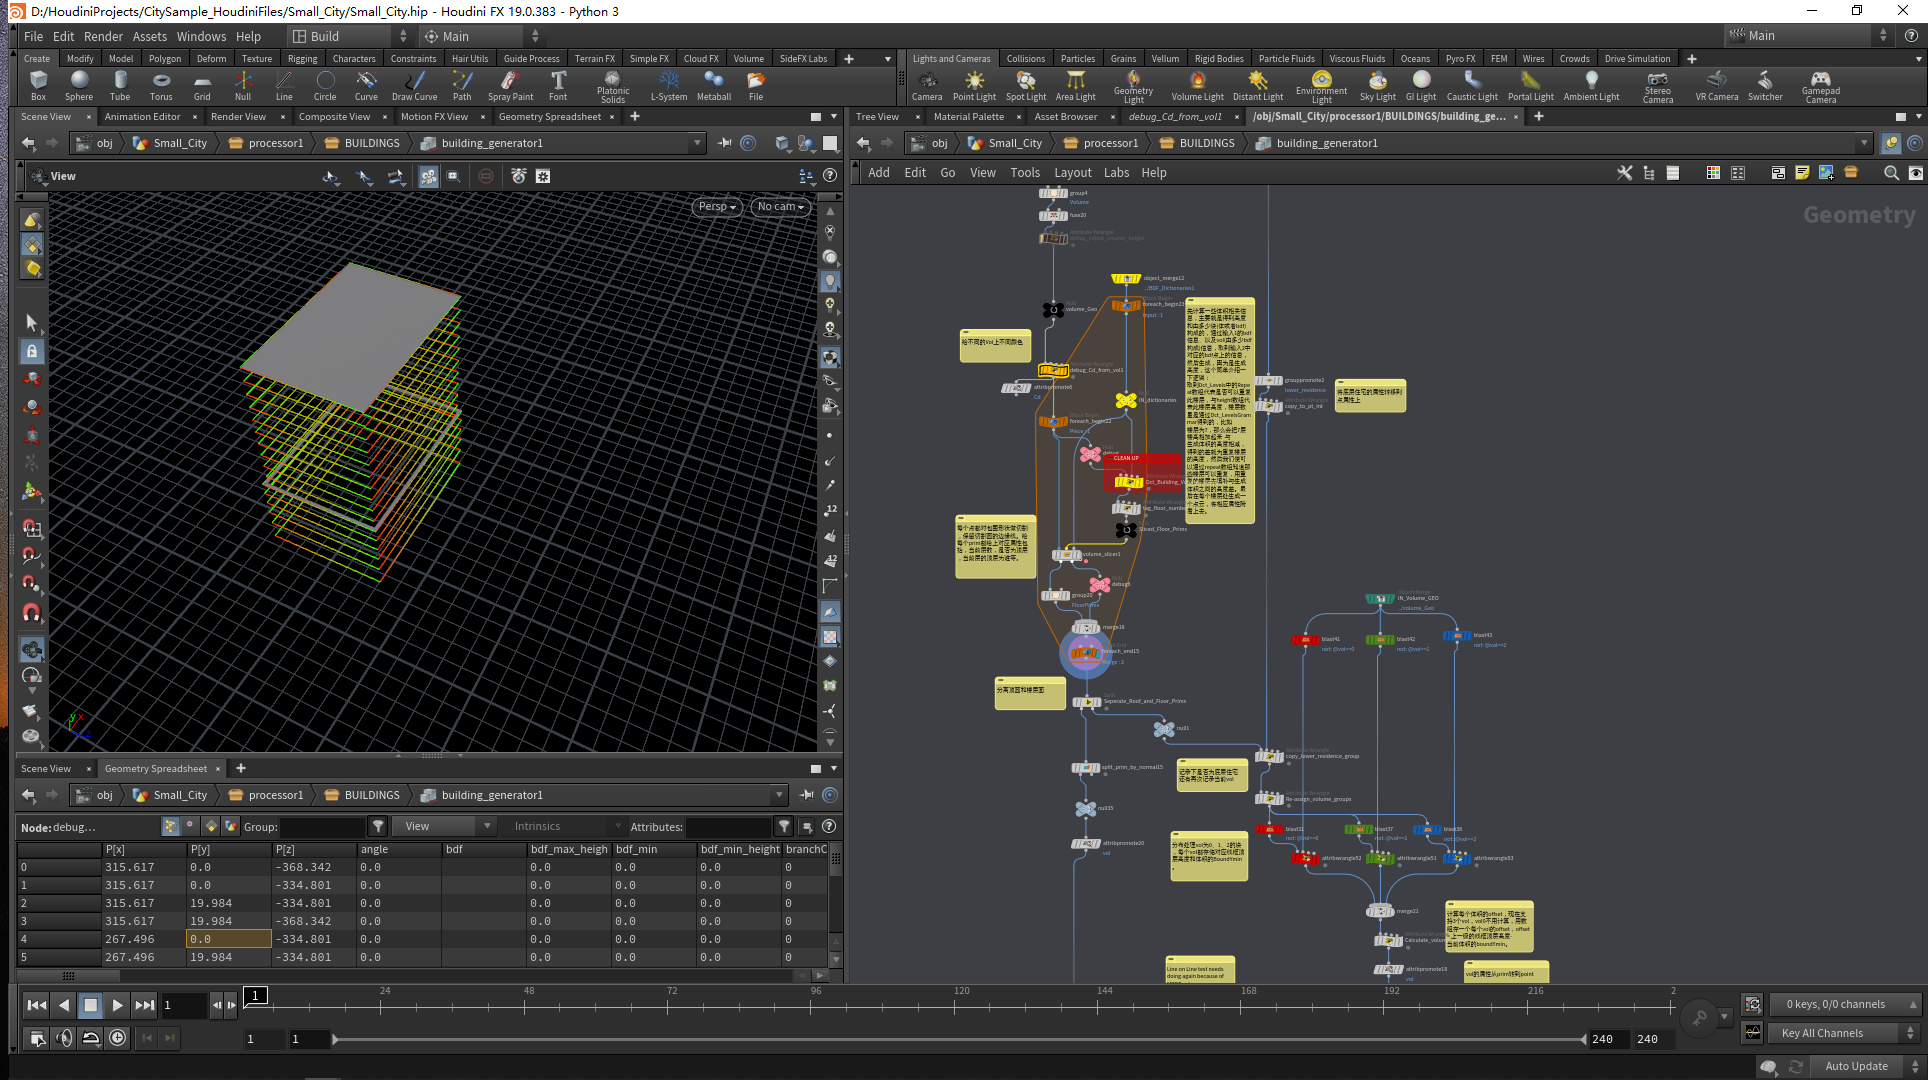Add a Camera from the shelf

point(926,85)
